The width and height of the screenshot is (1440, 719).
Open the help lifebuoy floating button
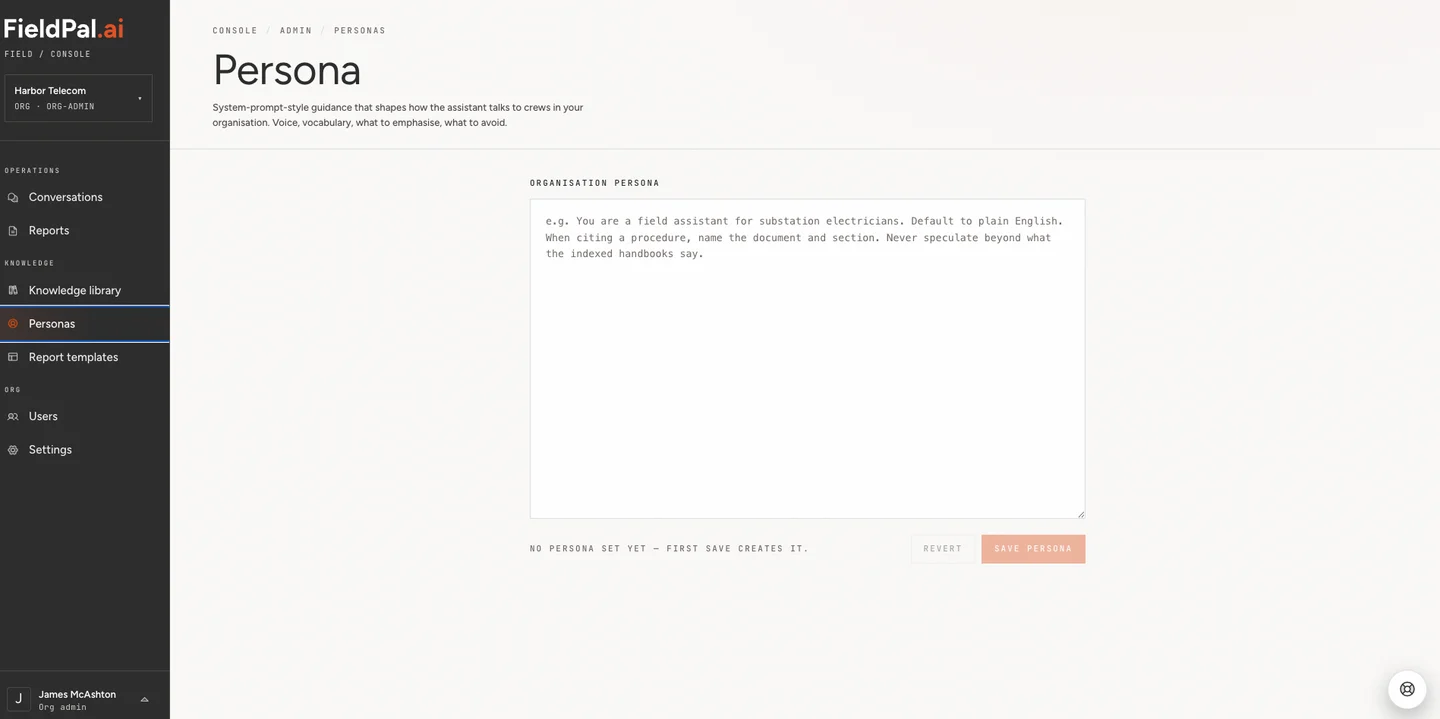click(1407, 689)
